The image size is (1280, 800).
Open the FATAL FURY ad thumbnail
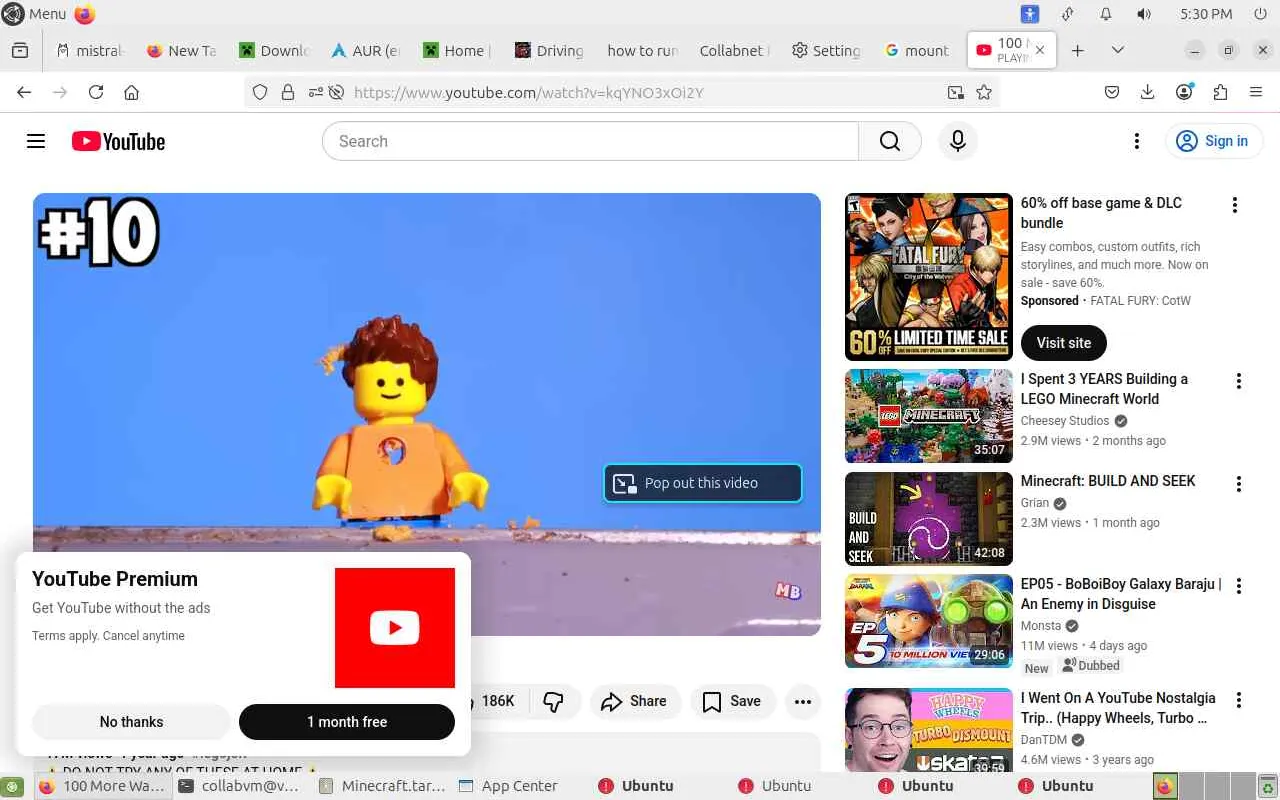929,276
